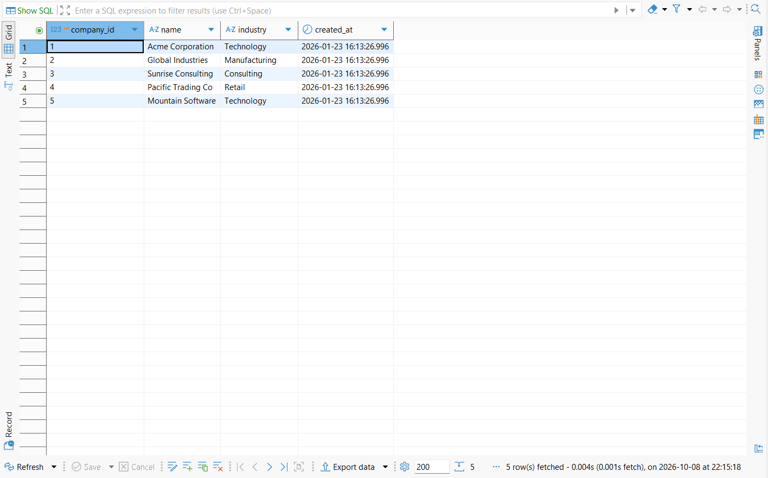Go to the next page of results
768x478 pixels.
pos(269,467)
